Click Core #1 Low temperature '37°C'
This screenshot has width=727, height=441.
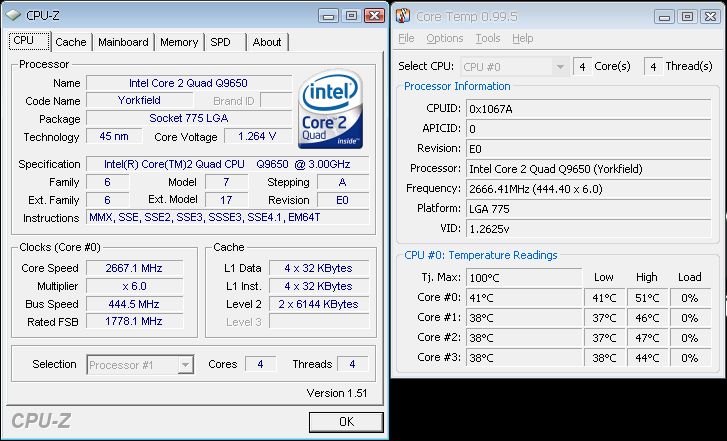point(604,318)
